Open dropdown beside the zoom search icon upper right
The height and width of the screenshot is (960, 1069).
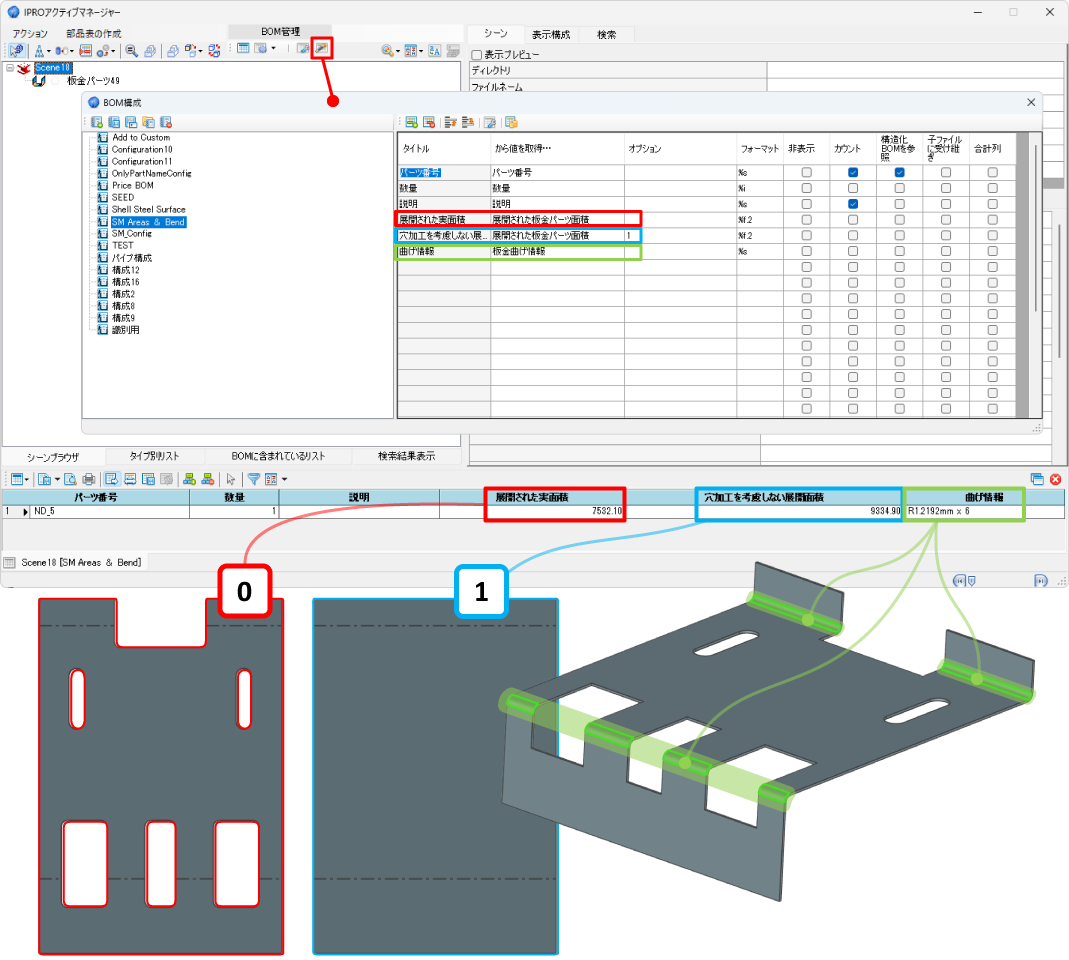coord(397,51)
